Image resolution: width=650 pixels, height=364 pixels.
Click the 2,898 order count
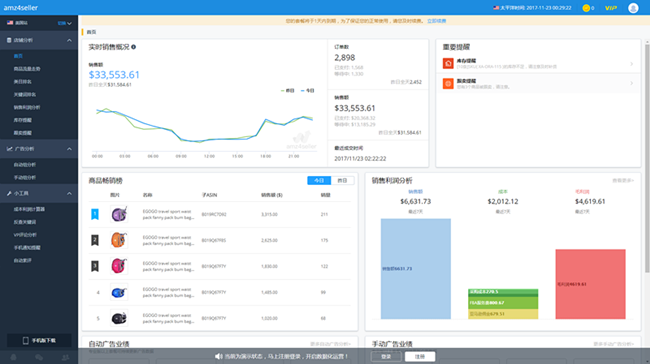tap(345, 58)
